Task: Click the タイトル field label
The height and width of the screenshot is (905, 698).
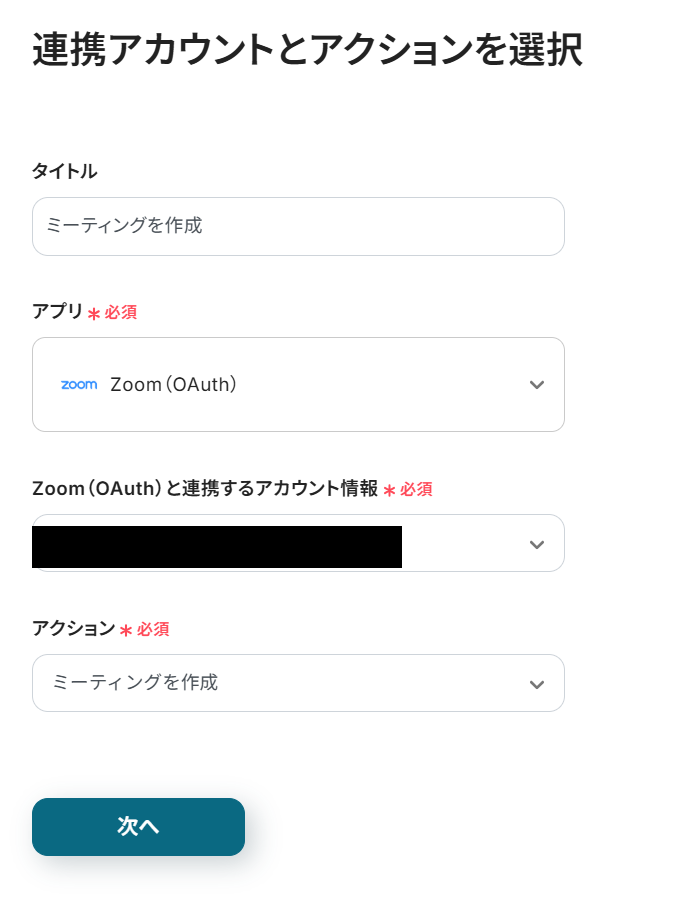Action: (x=65, y=171)
